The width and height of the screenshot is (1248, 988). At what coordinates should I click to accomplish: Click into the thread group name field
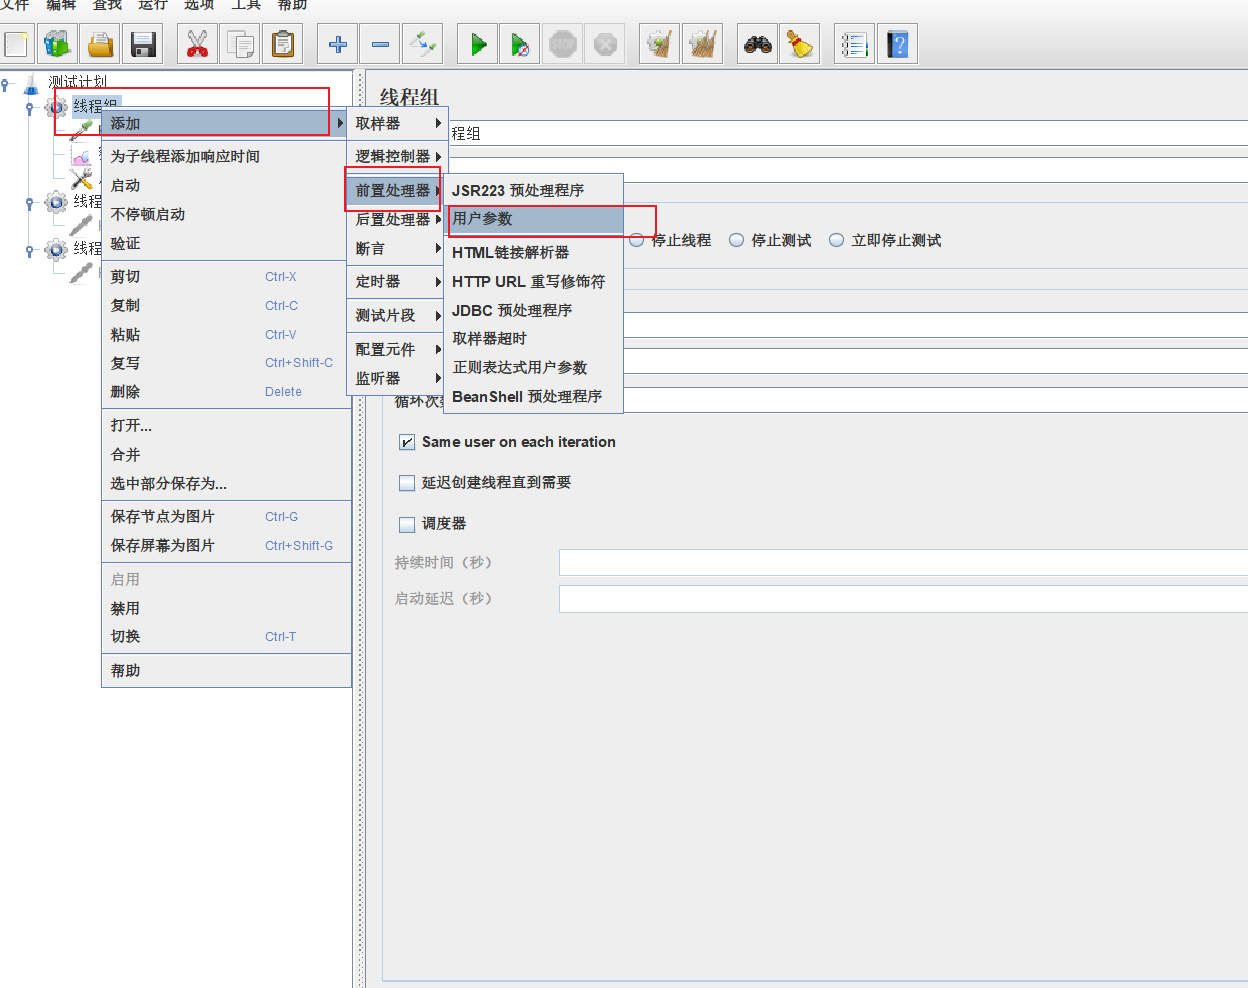coord(848,133)
